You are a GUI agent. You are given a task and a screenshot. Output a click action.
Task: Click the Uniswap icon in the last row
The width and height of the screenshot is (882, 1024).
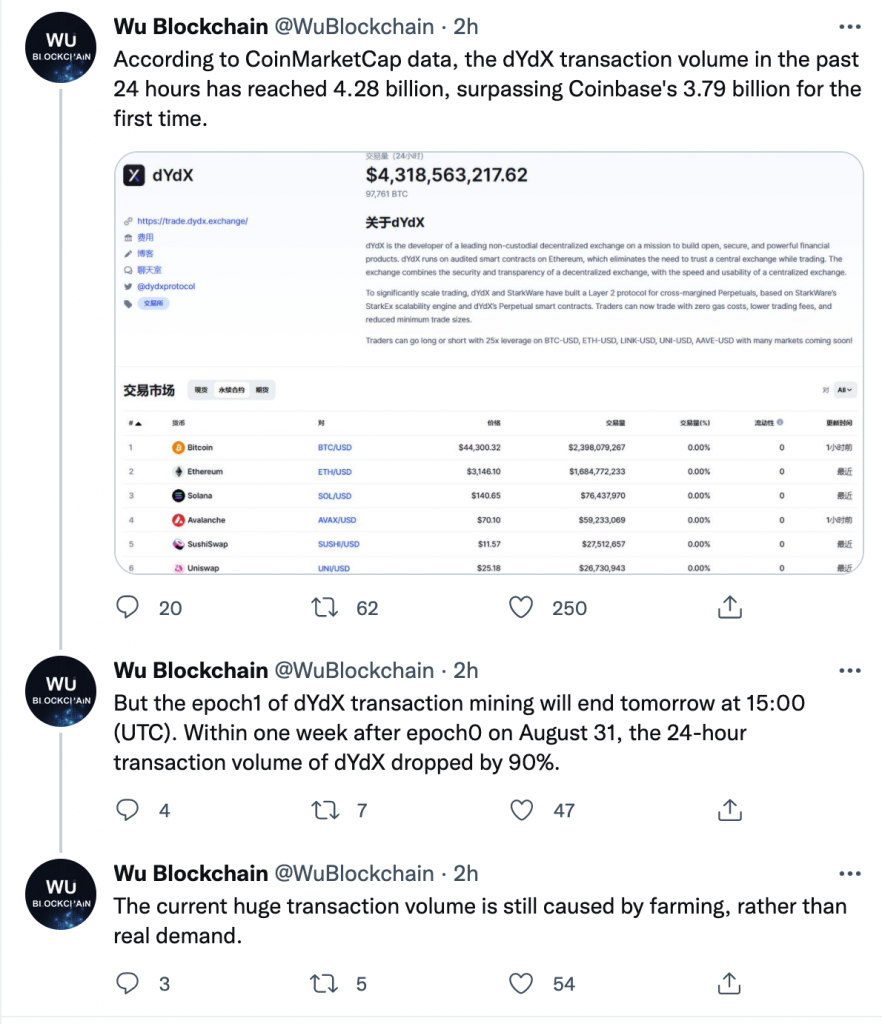coord(178,567)
